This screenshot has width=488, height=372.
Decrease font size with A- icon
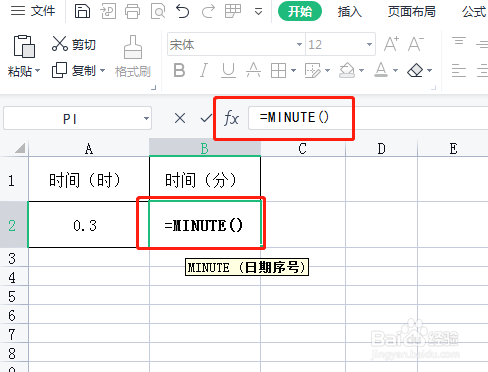[x=415, y=44]
